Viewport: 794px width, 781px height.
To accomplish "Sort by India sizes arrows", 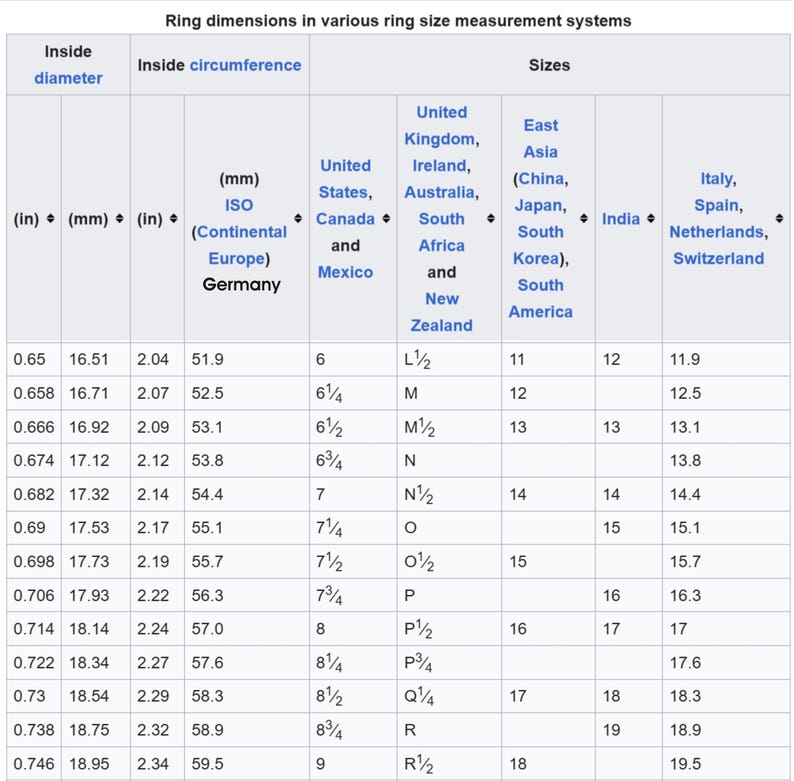I will (x=651, y=218).
